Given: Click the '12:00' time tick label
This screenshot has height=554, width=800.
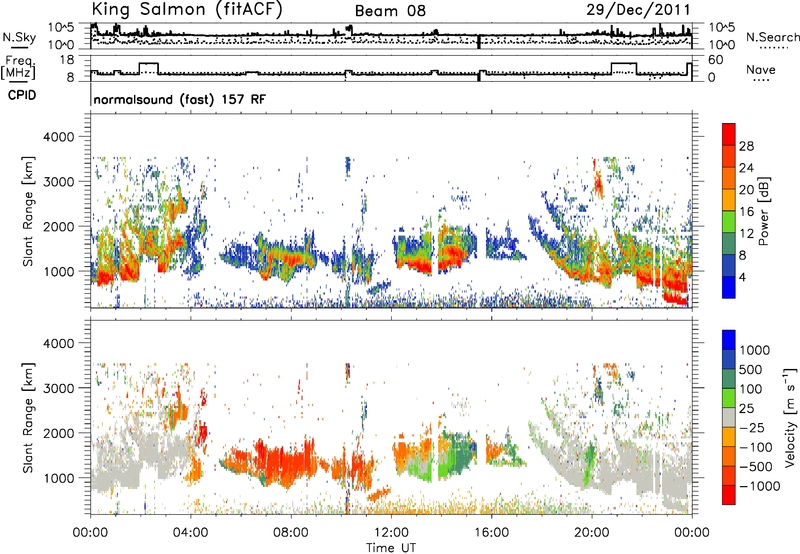Looking at the screenshot, I should [x=391, y=533].
